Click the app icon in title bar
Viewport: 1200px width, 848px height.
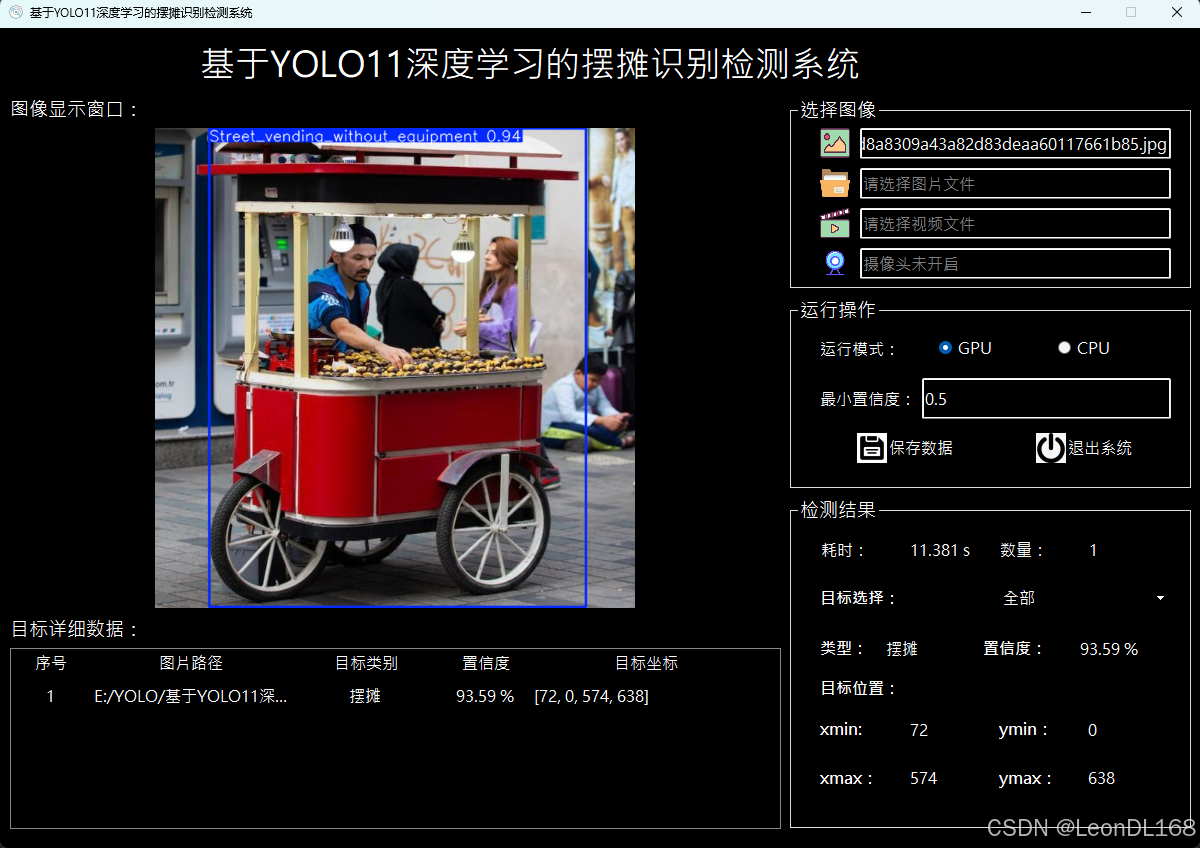click(16, 12)
